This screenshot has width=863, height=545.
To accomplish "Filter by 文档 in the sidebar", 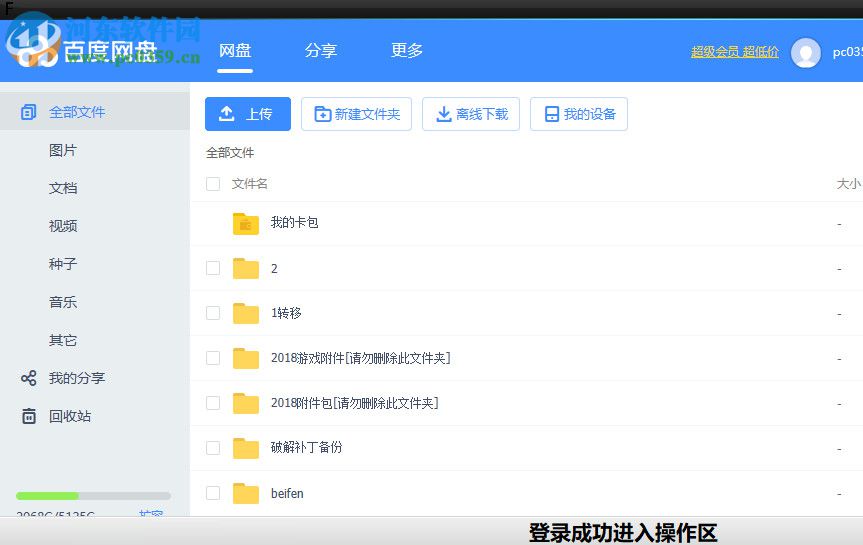I will (x=63, y=188).
